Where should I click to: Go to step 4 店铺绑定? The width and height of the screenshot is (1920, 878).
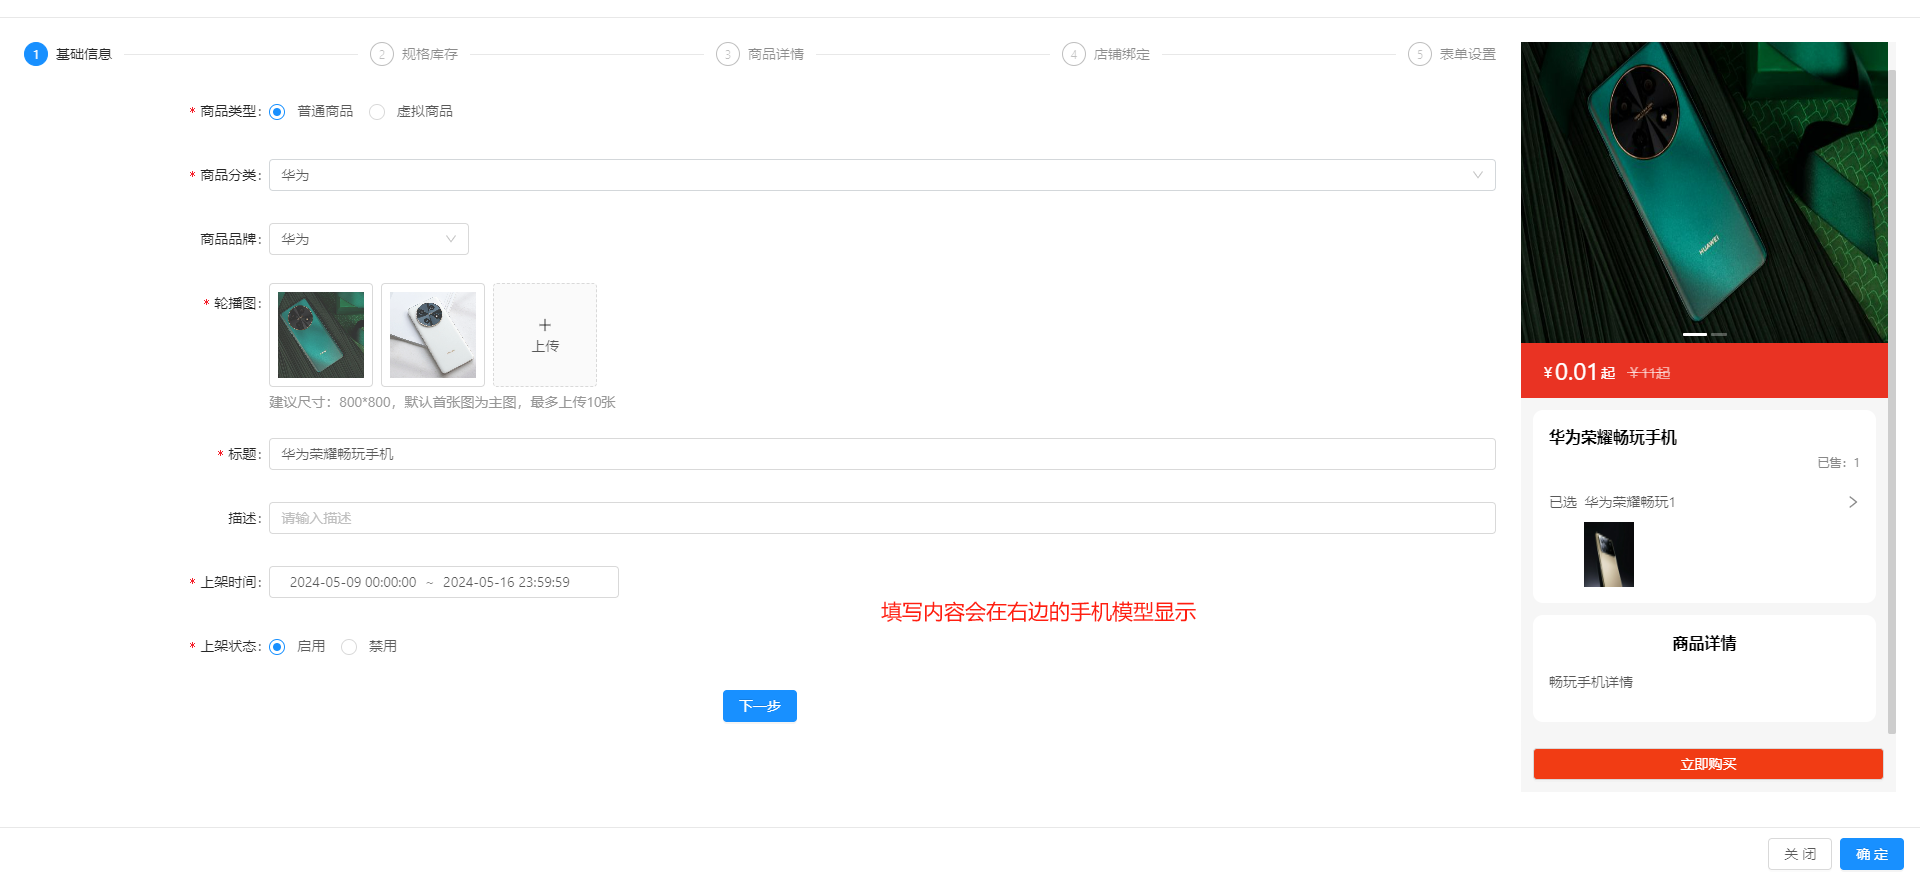coord(1106,54)
